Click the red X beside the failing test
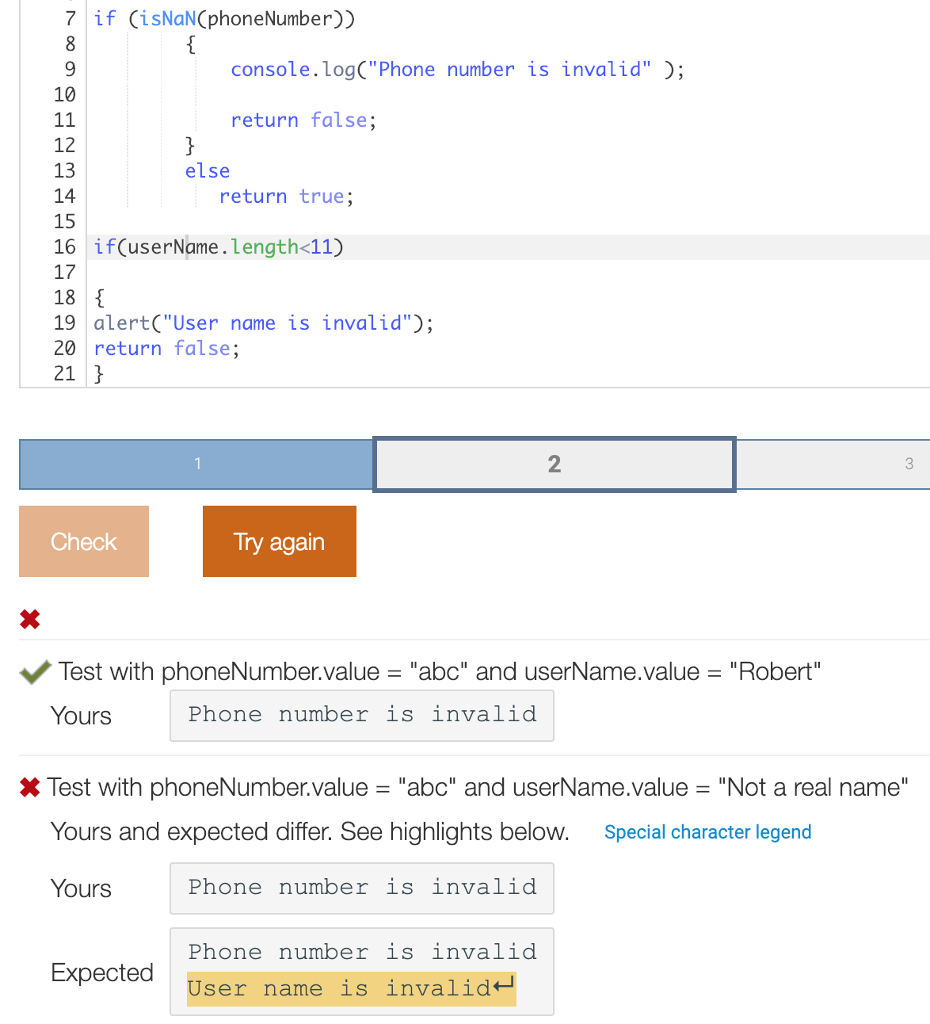This screenshot has height=1024, width=930. pyautogui.click(x=31, y=787)
